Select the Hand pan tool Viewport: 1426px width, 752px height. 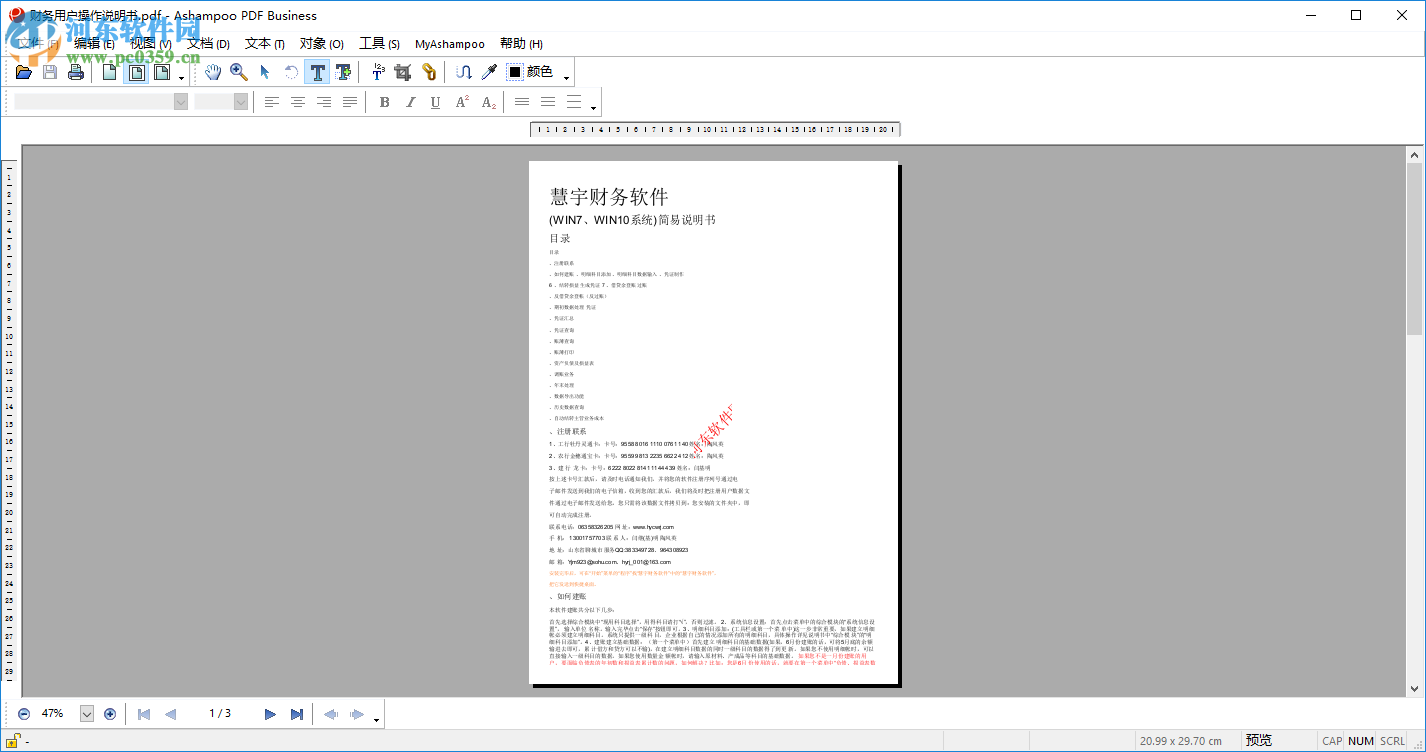pyautogui.click(x=213, y=72)
